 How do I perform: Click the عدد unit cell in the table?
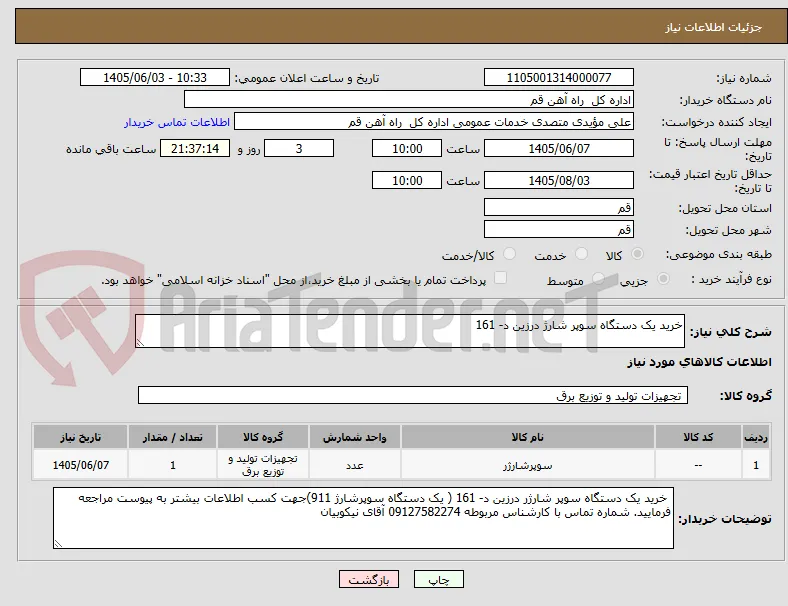(354, 465)
